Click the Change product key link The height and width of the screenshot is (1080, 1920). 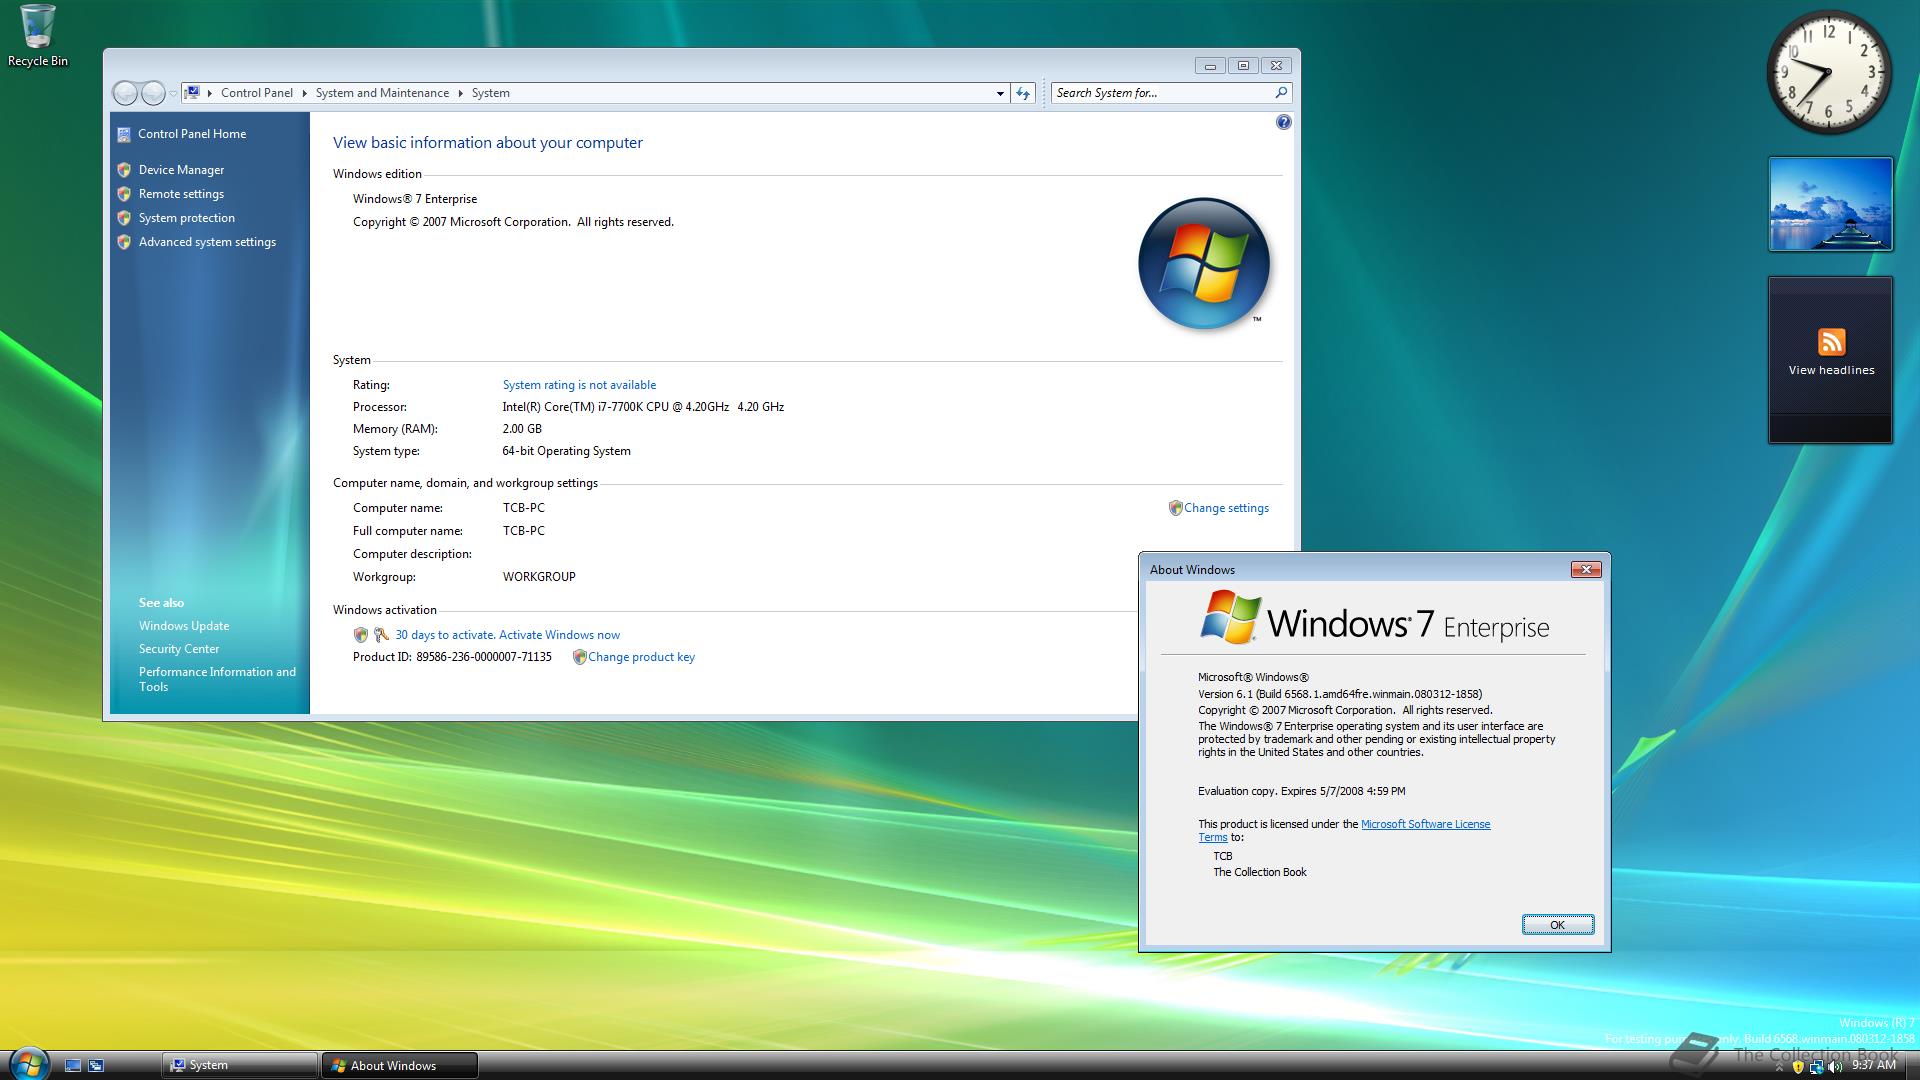point(641,657)
